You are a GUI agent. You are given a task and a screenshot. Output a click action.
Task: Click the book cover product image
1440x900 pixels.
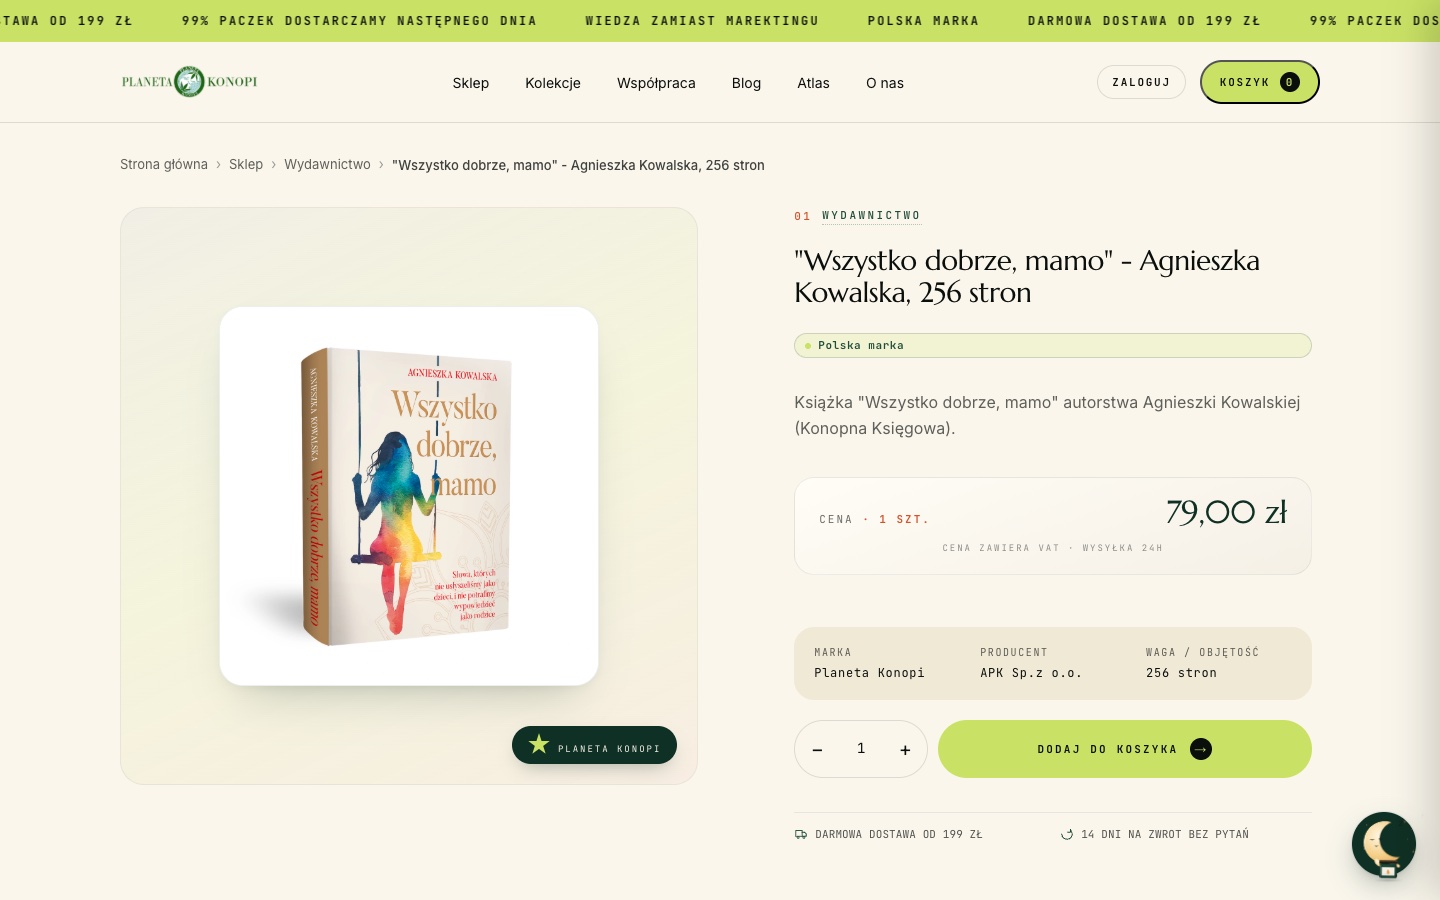(409, 496)
